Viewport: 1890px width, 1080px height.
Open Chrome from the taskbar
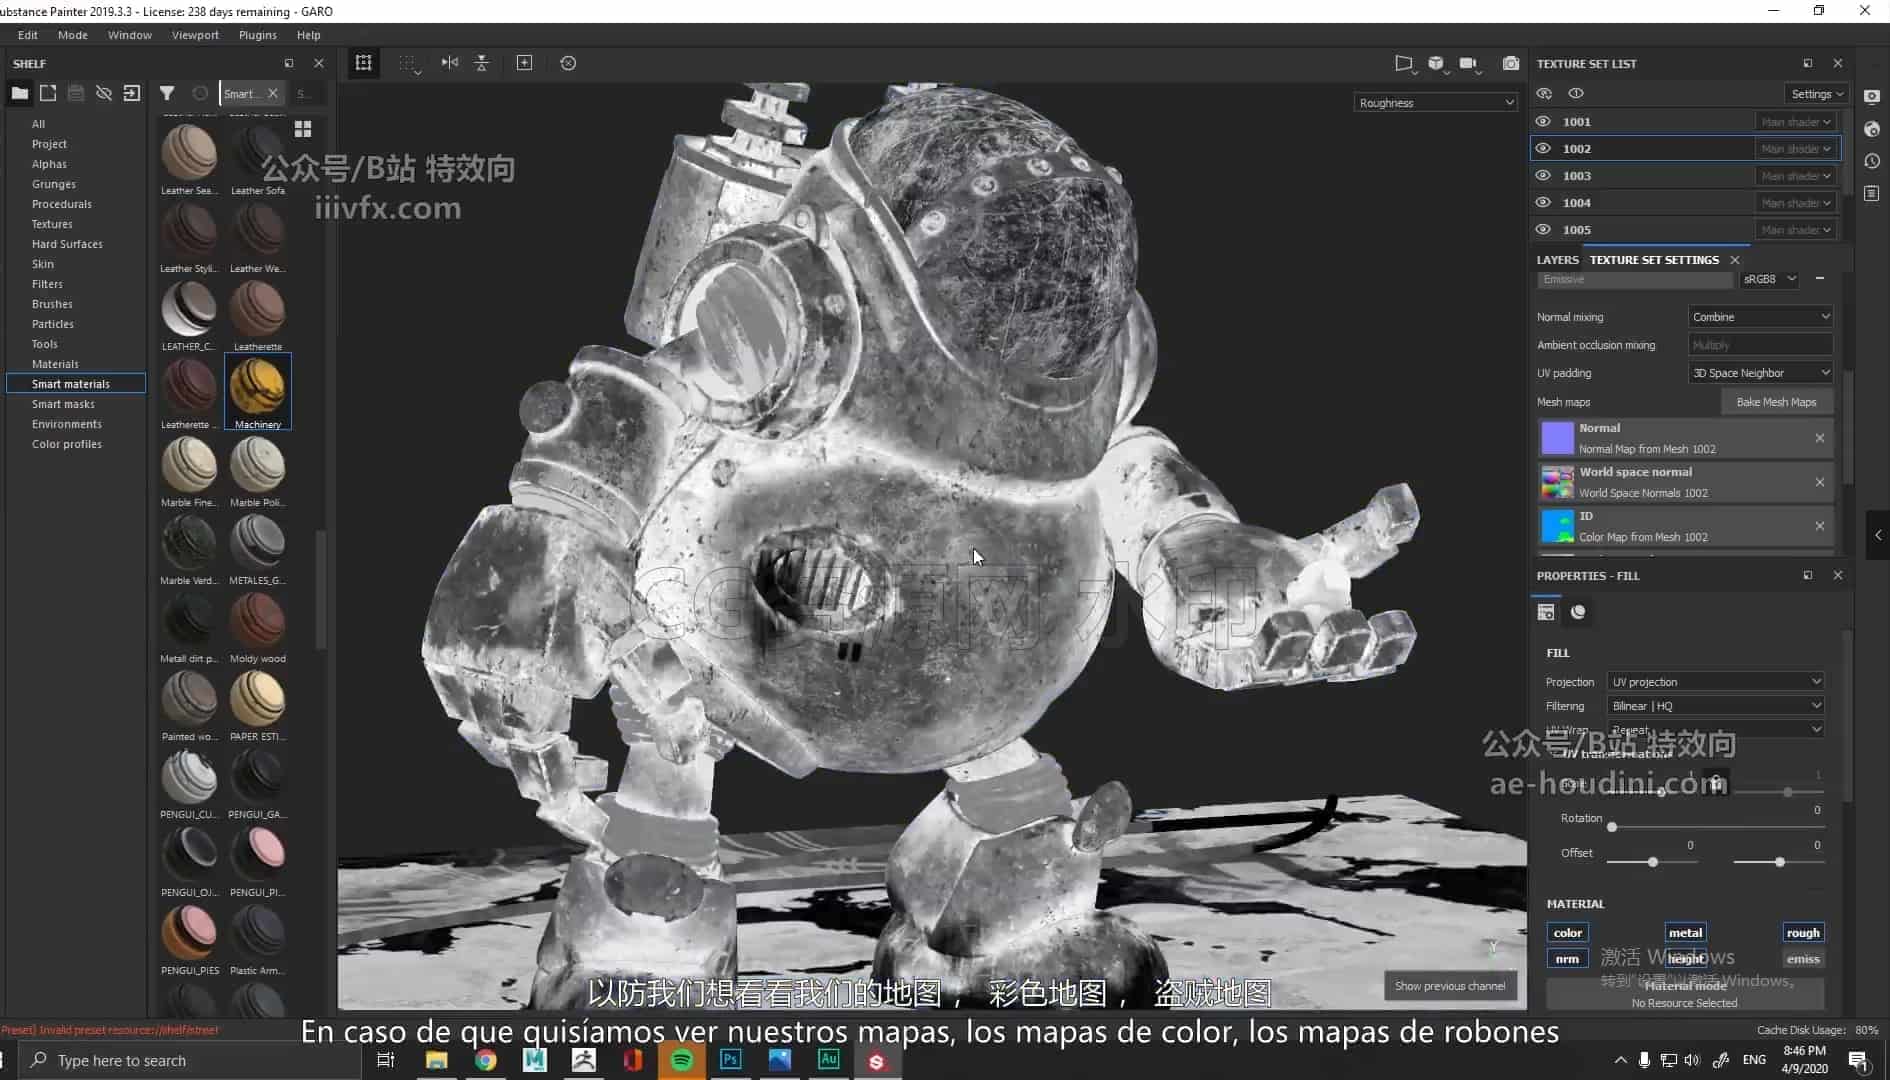click(x=486, y=1060)
